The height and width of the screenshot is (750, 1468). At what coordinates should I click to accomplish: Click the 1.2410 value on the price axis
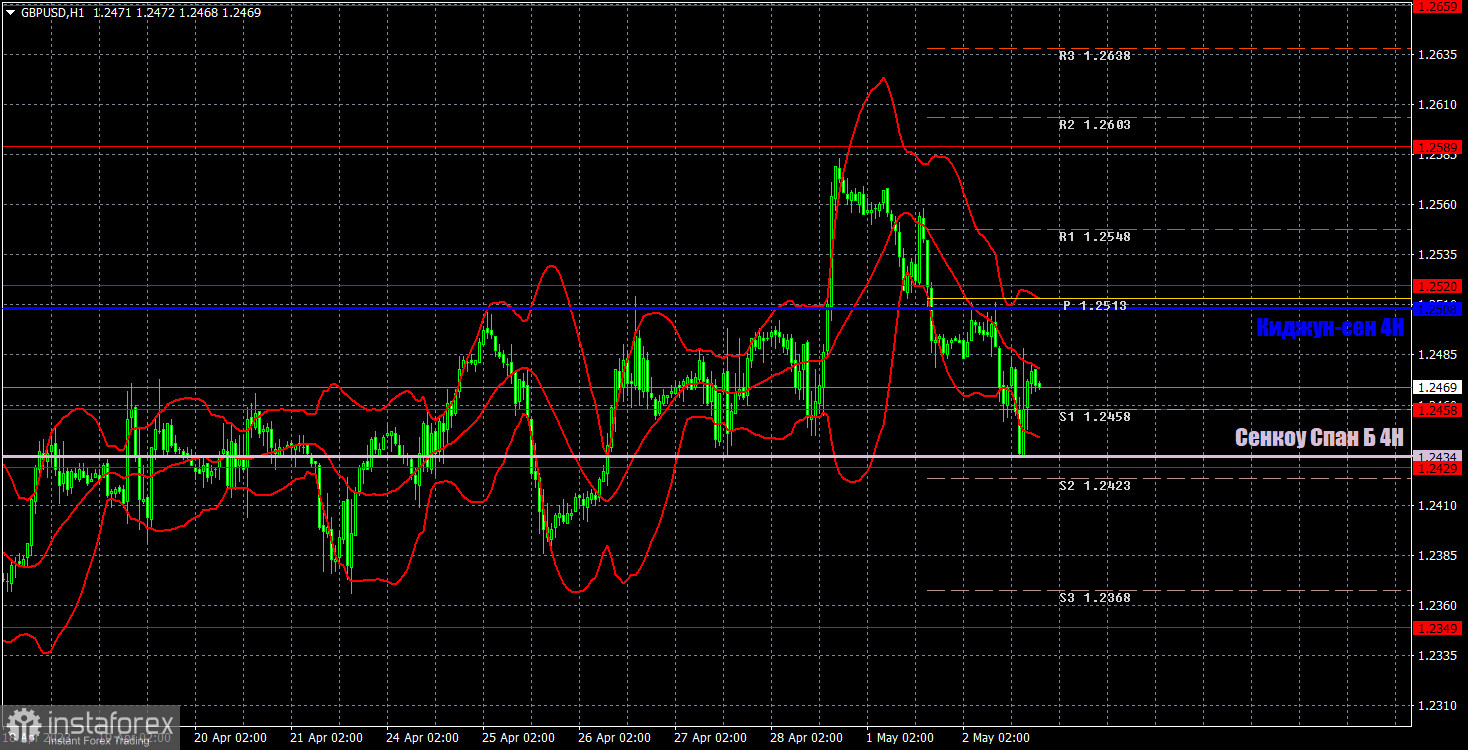point(1439,506)
